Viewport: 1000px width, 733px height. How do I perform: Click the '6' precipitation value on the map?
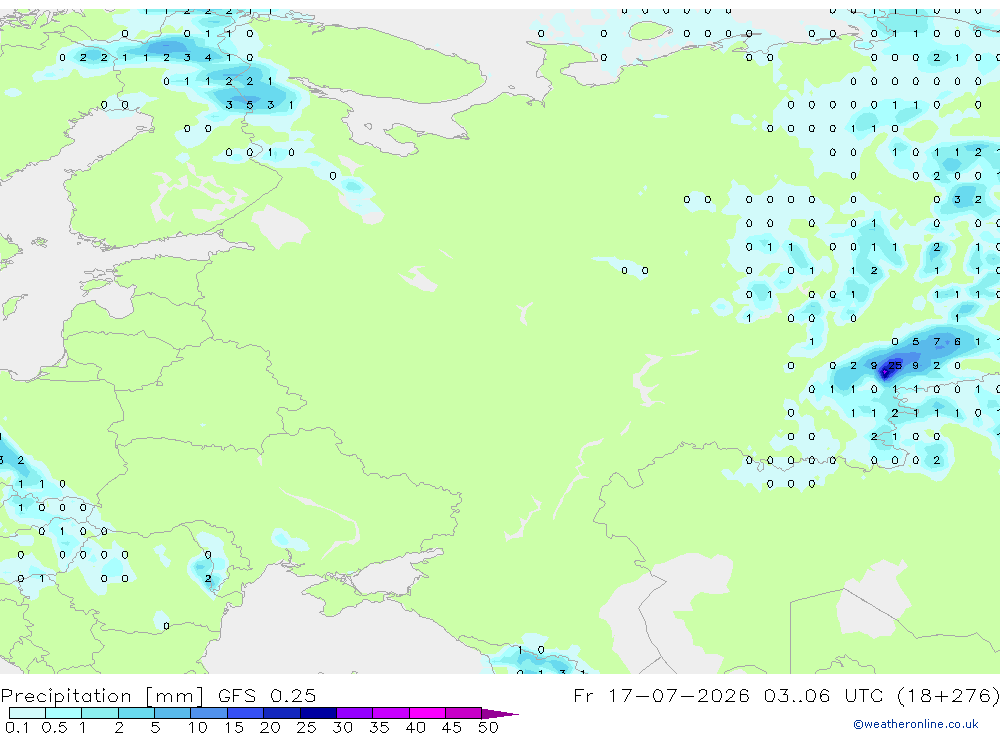pos(957,342)
